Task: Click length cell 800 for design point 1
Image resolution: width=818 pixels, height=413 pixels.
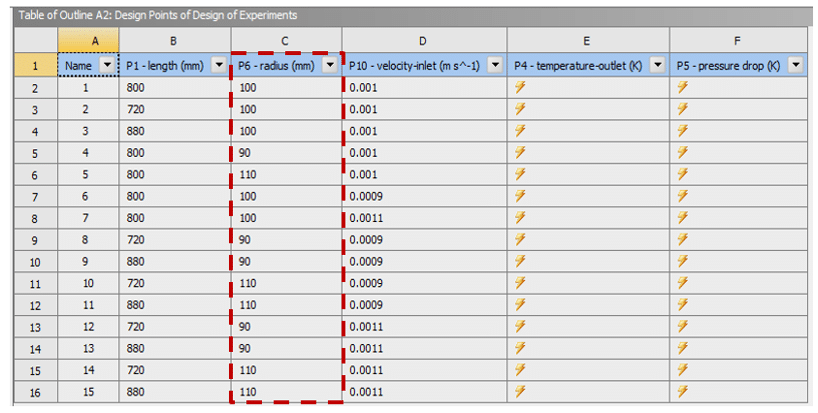Action: pyautogui.click(x=174, y=88)
